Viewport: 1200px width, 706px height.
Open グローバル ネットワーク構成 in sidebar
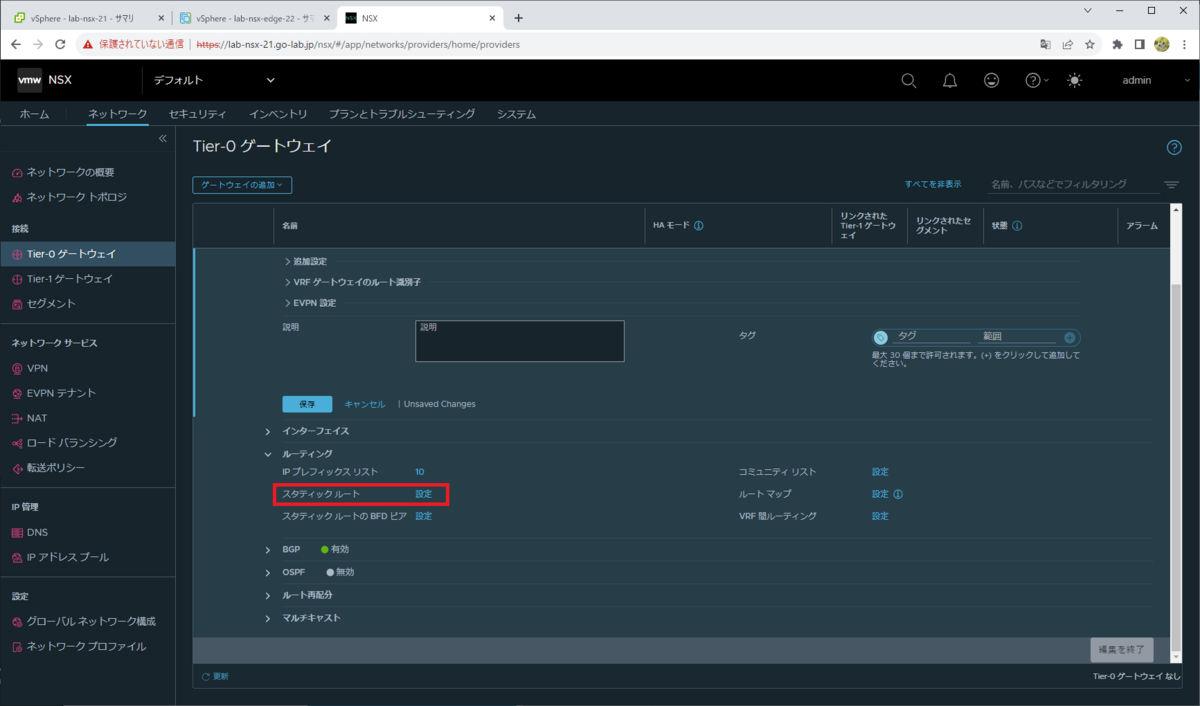tap(90, 621)
